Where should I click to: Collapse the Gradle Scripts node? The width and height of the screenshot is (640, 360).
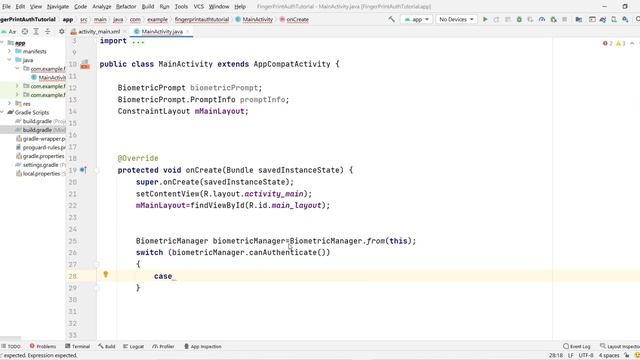2,112
